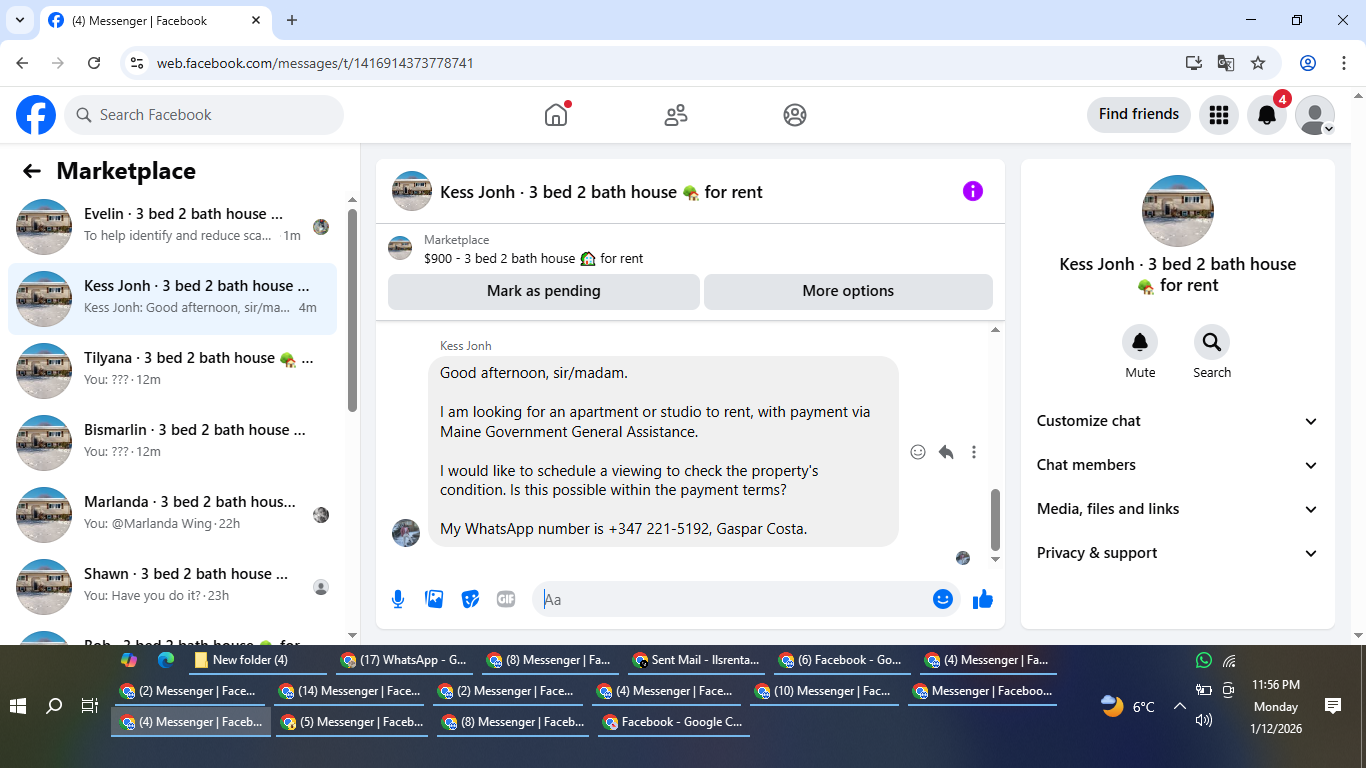This screenshot has width=1366, height=768.
Task: Choose a sticker
Action: (x=470, y=599)
